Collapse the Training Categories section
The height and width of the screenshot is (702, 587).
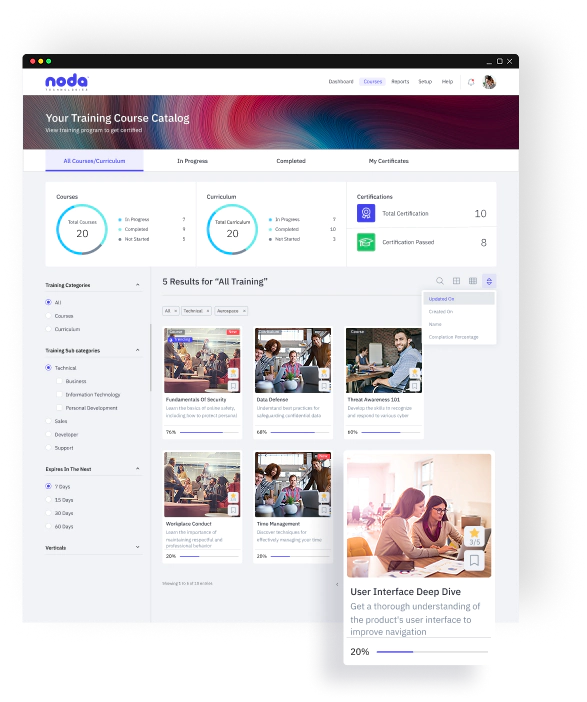pyautogui.click(x=137, y=285)
